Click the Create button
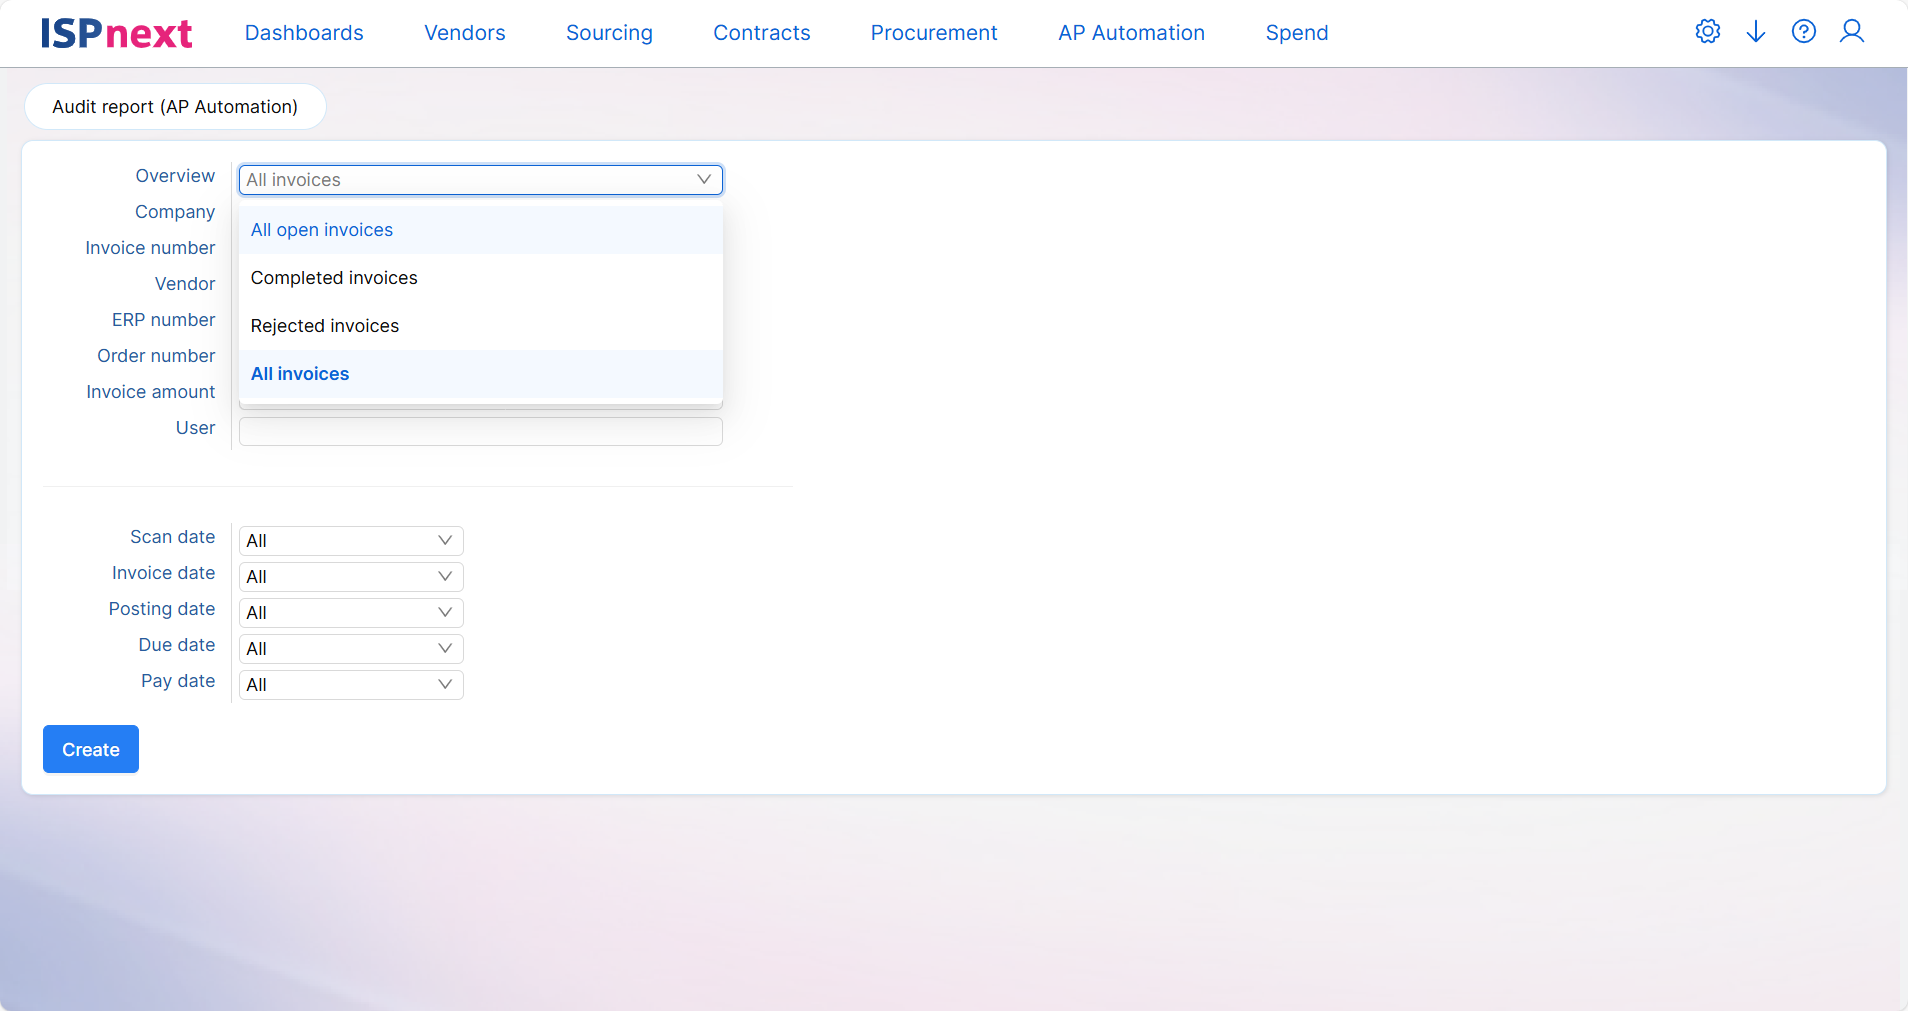The image size is (1908, 1011). pyautogui.click(x=91, y=749)
